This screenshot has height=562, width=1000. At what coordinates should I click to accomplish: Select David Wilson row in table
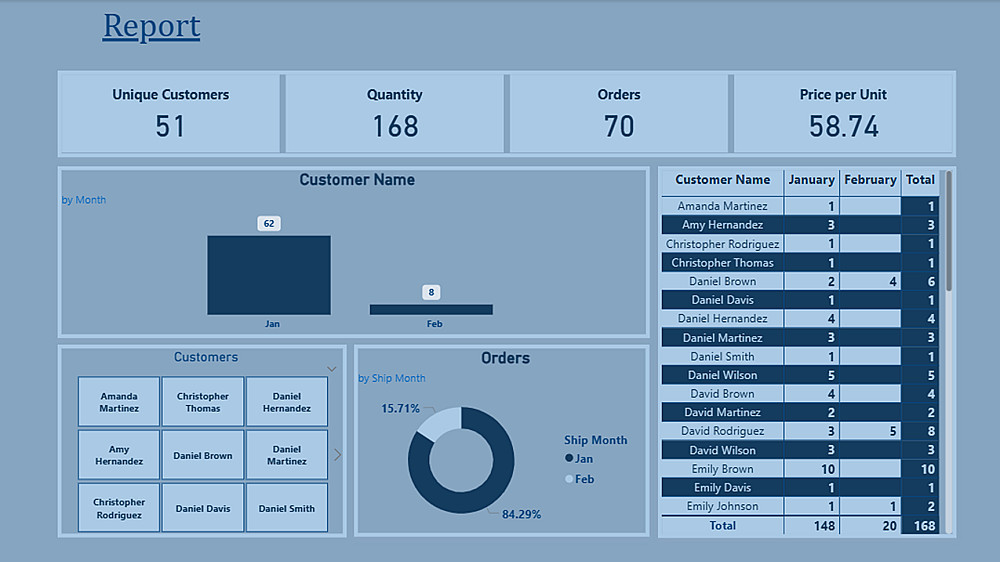tap(800, 450)
